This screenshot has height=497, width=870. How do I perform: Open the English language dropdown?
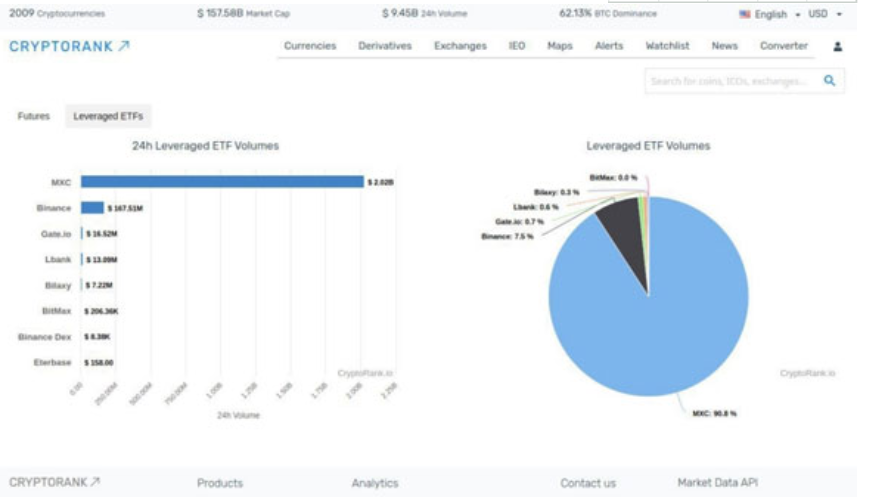777,14
